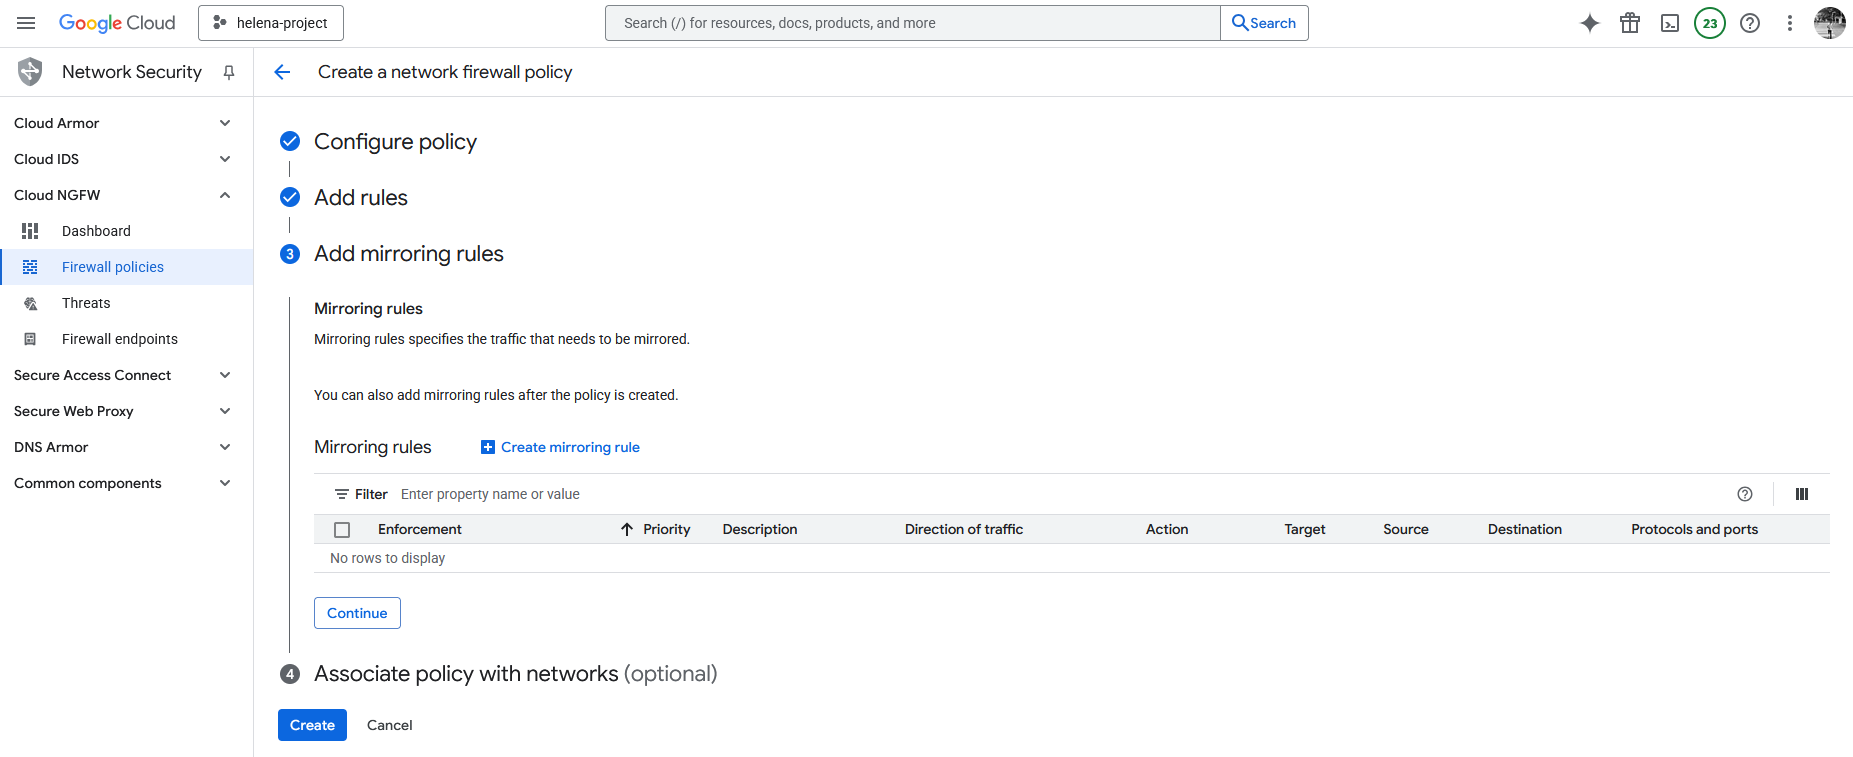This screenshot has width=1853, height=757.
Task: Open the helena-project project selector
Action: 271,23
